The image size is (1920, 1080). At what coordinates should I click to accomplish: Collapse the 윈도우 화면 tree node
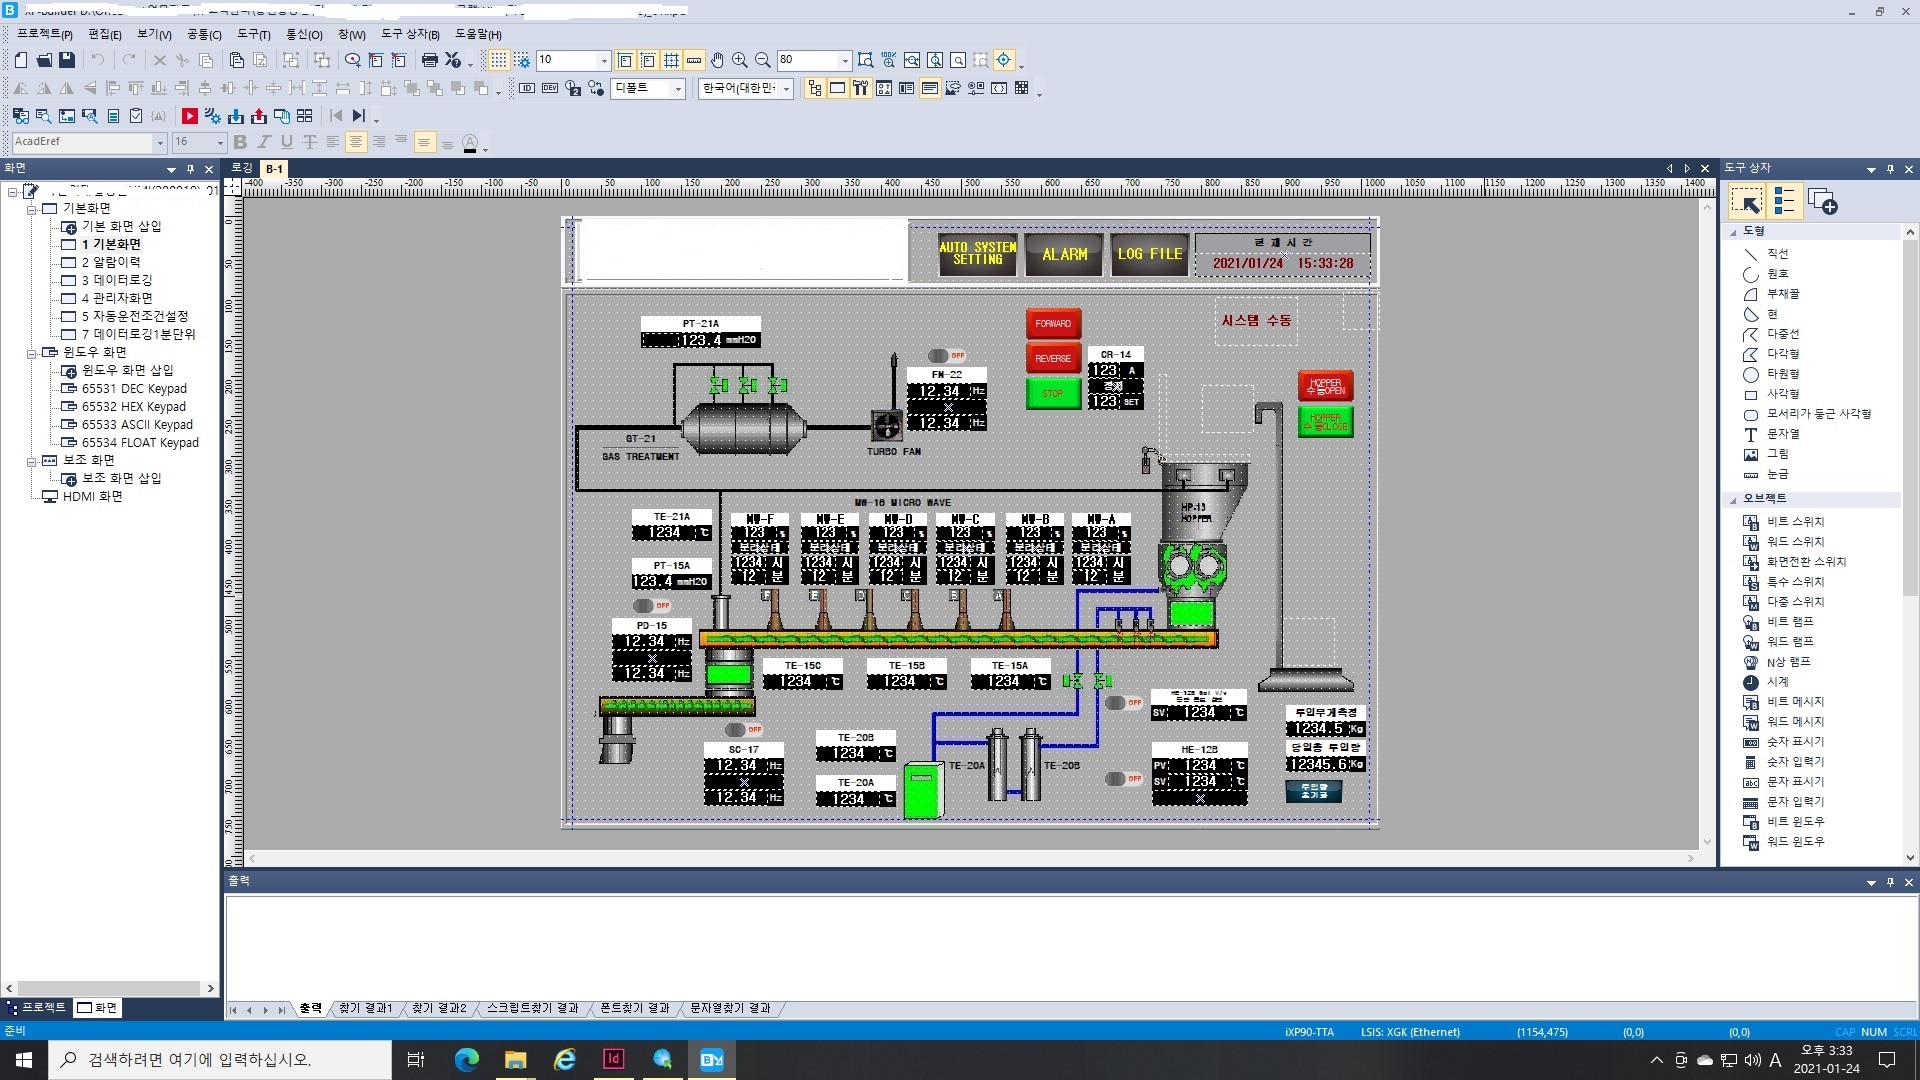31,353
